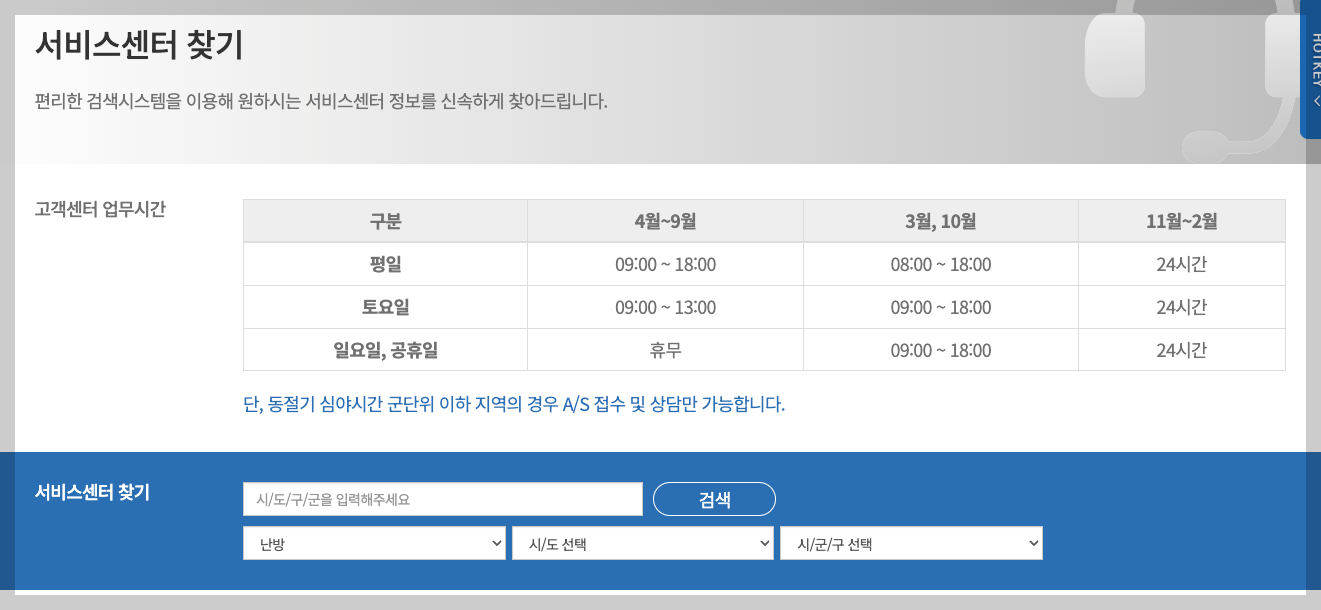Select the 4월~9월 column header
Image resolution: width=1321 pixels, height=610 pixels.
[666, 220]
